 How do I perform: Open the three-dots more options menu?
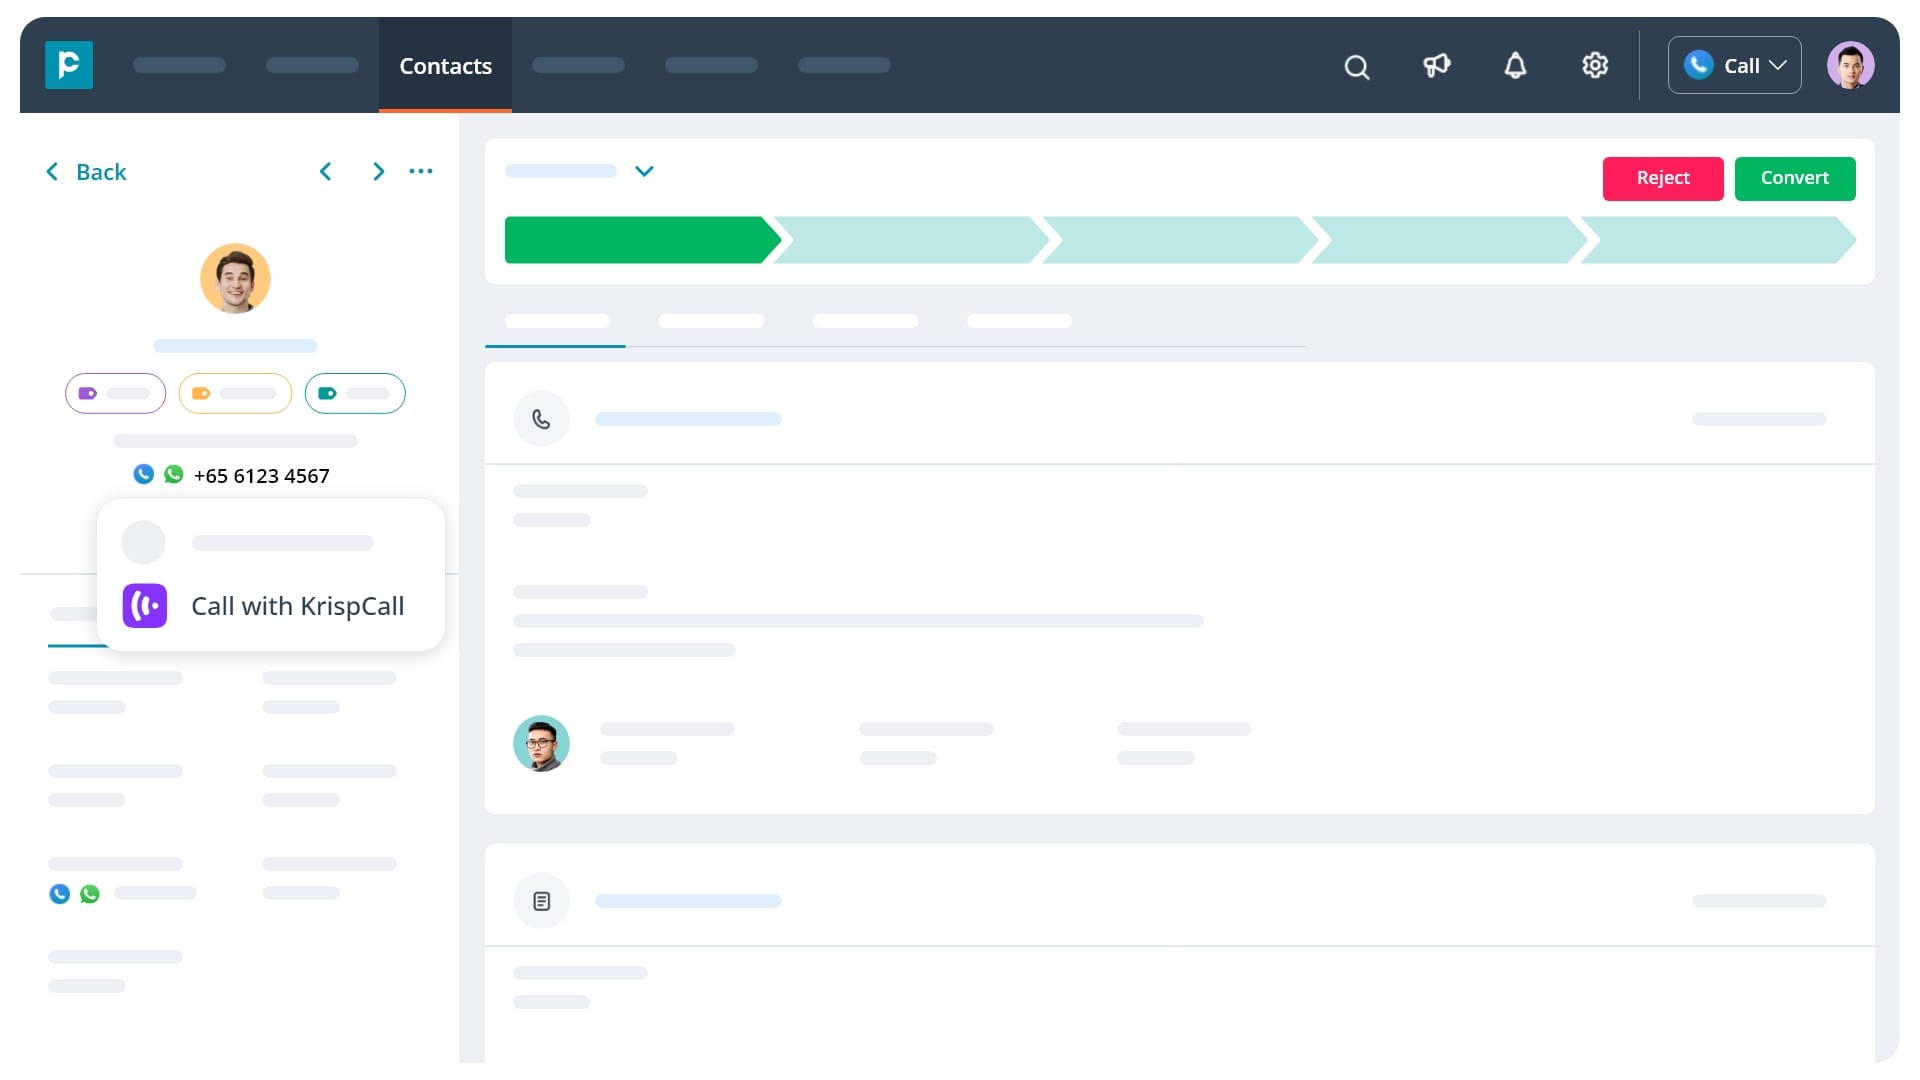tap(419, 170)
